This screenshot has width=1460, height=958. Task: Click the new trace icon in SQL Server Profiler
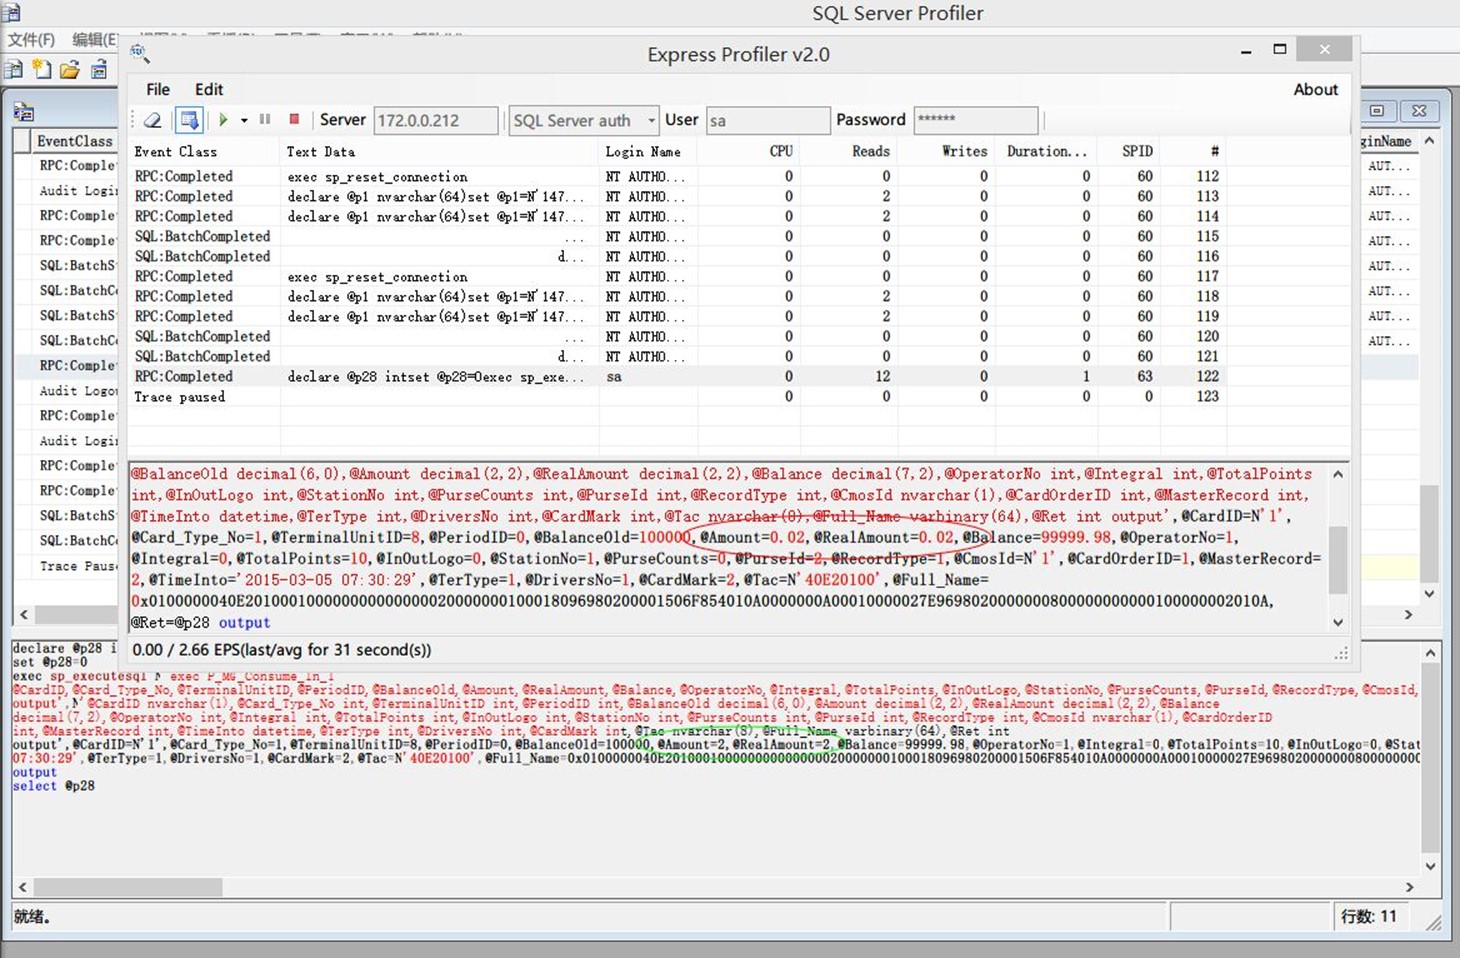[14, 70]
